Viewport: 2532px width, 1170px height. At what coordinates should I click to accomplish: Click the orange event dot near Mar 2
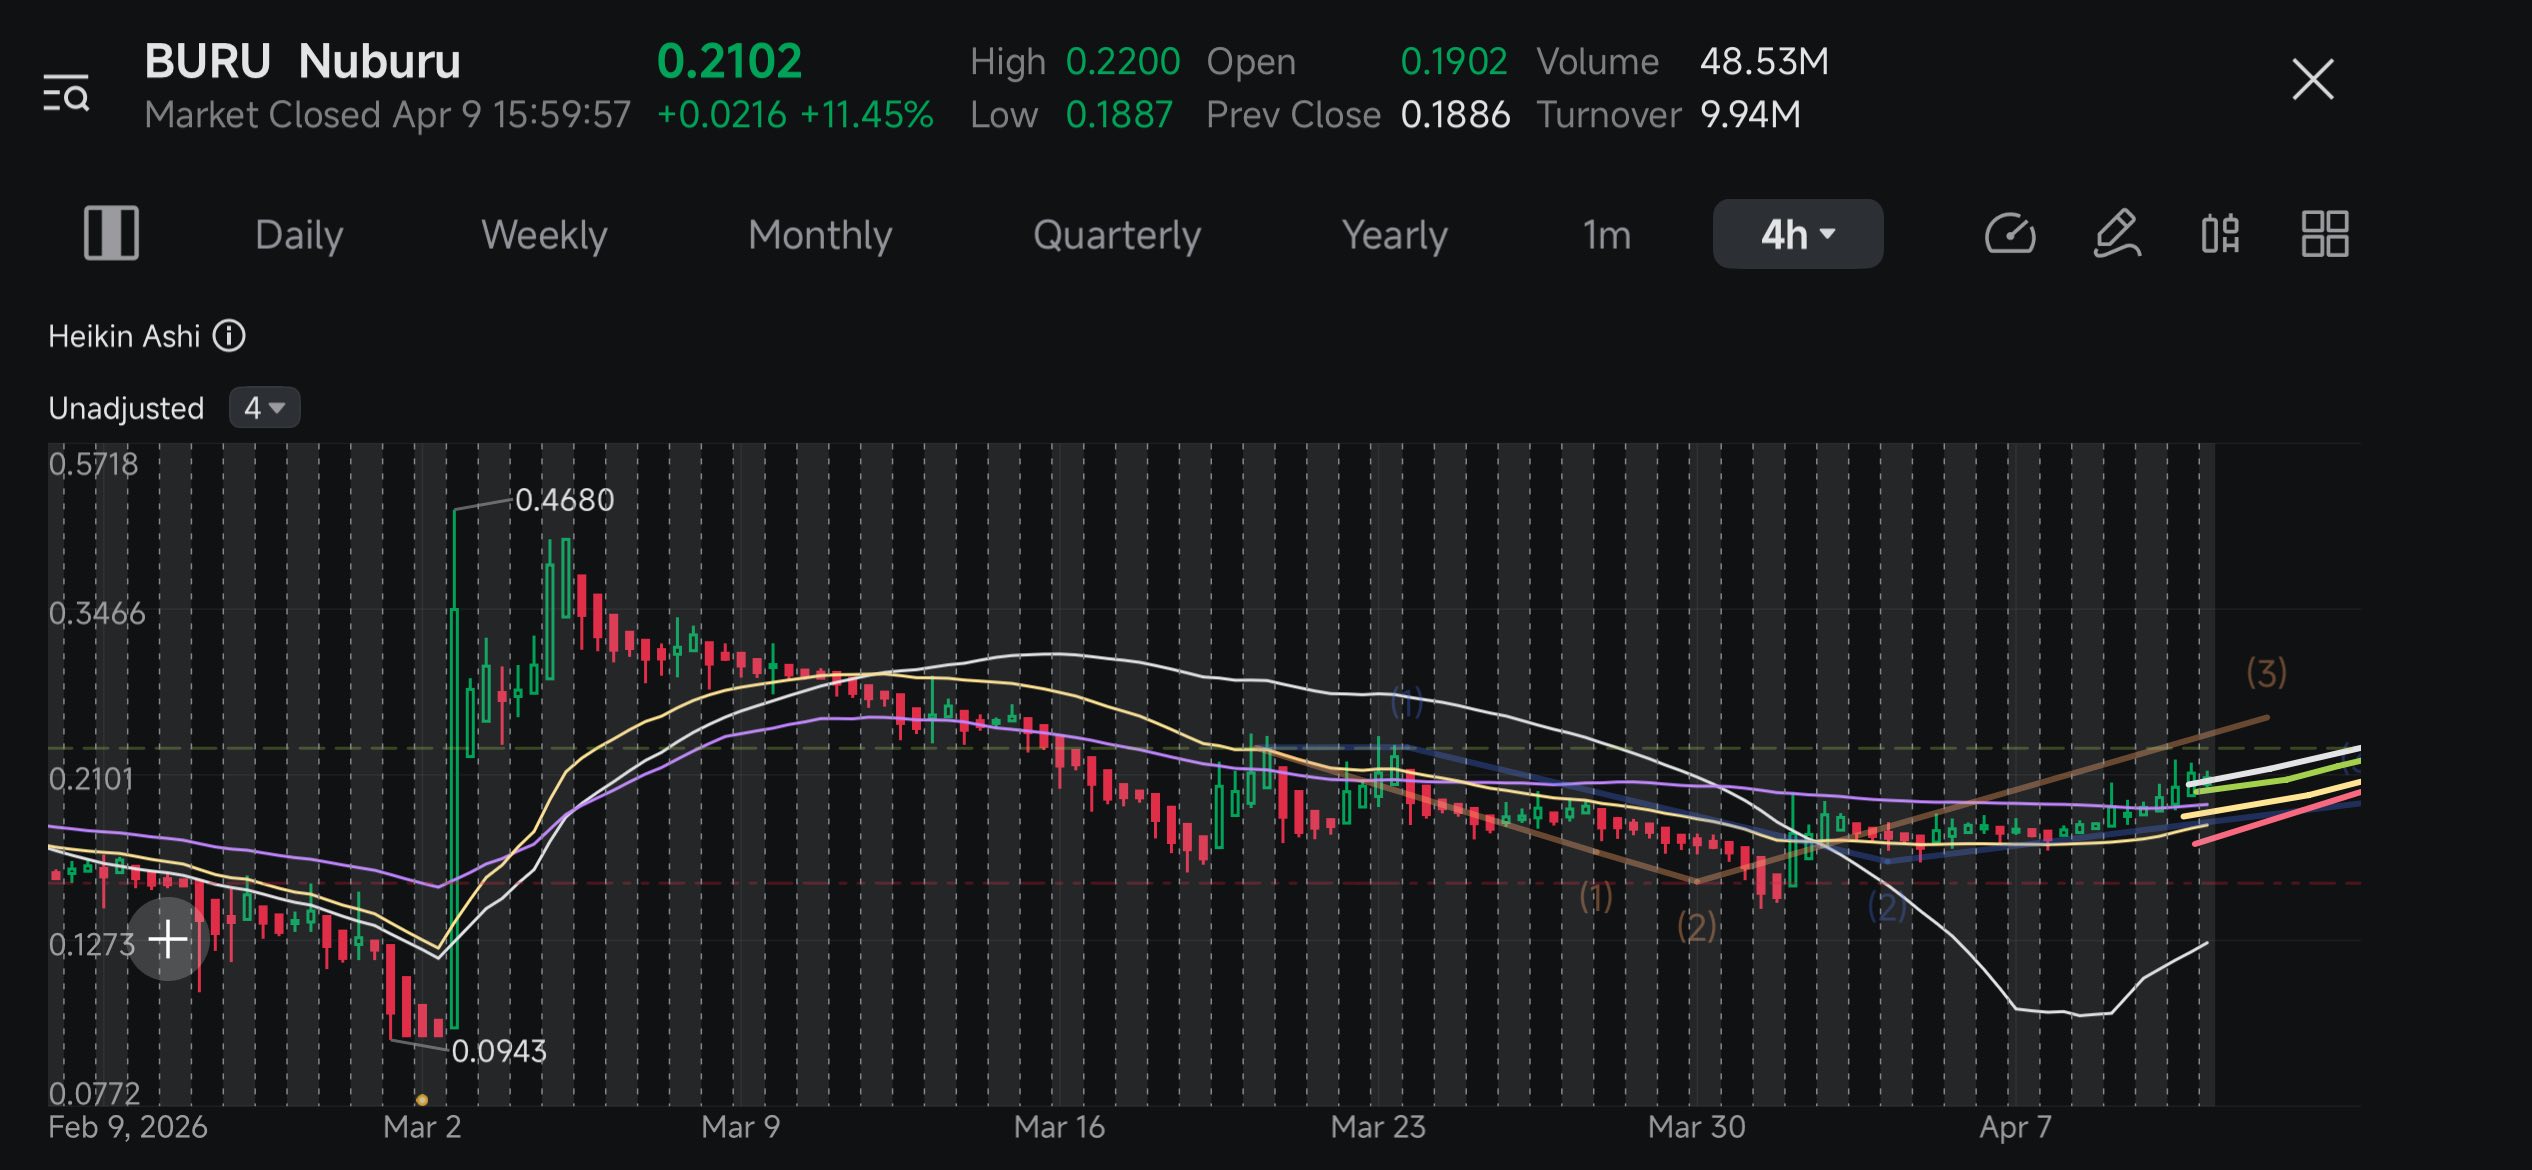pos(422,1100)
